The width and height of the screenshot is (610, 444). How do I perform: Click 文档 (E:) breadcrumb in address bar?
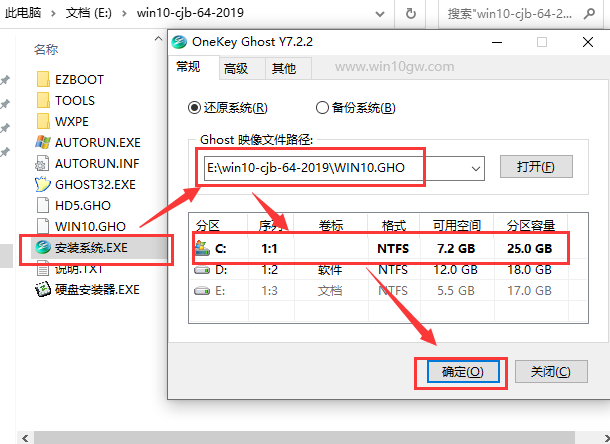coord(89,13)
